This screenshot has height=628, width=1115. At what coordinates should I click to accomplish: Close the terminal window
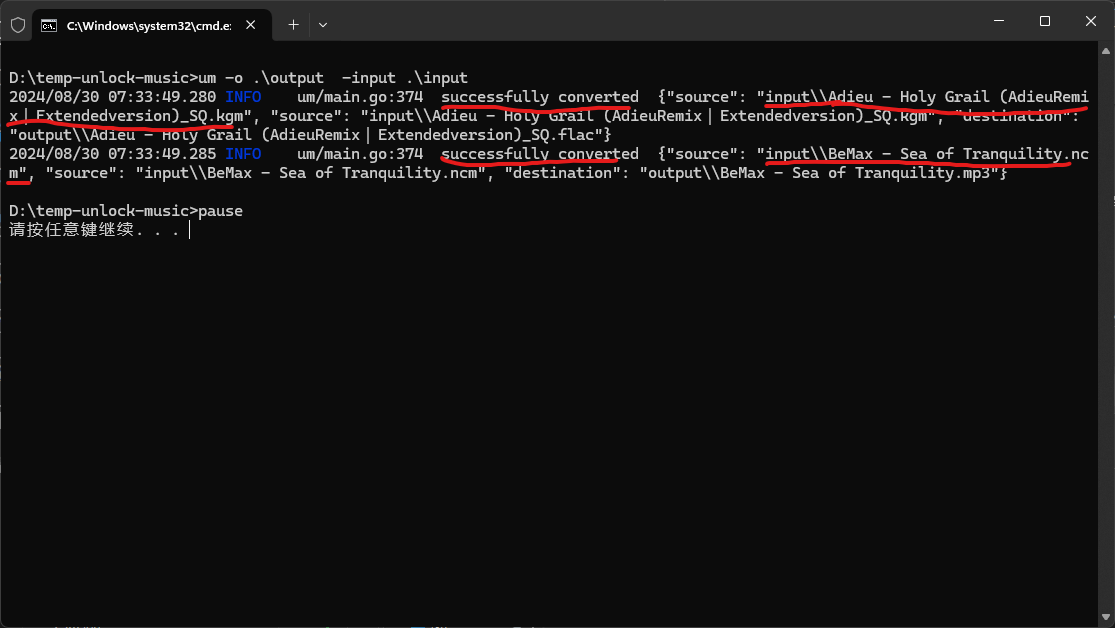(1091, 21)
